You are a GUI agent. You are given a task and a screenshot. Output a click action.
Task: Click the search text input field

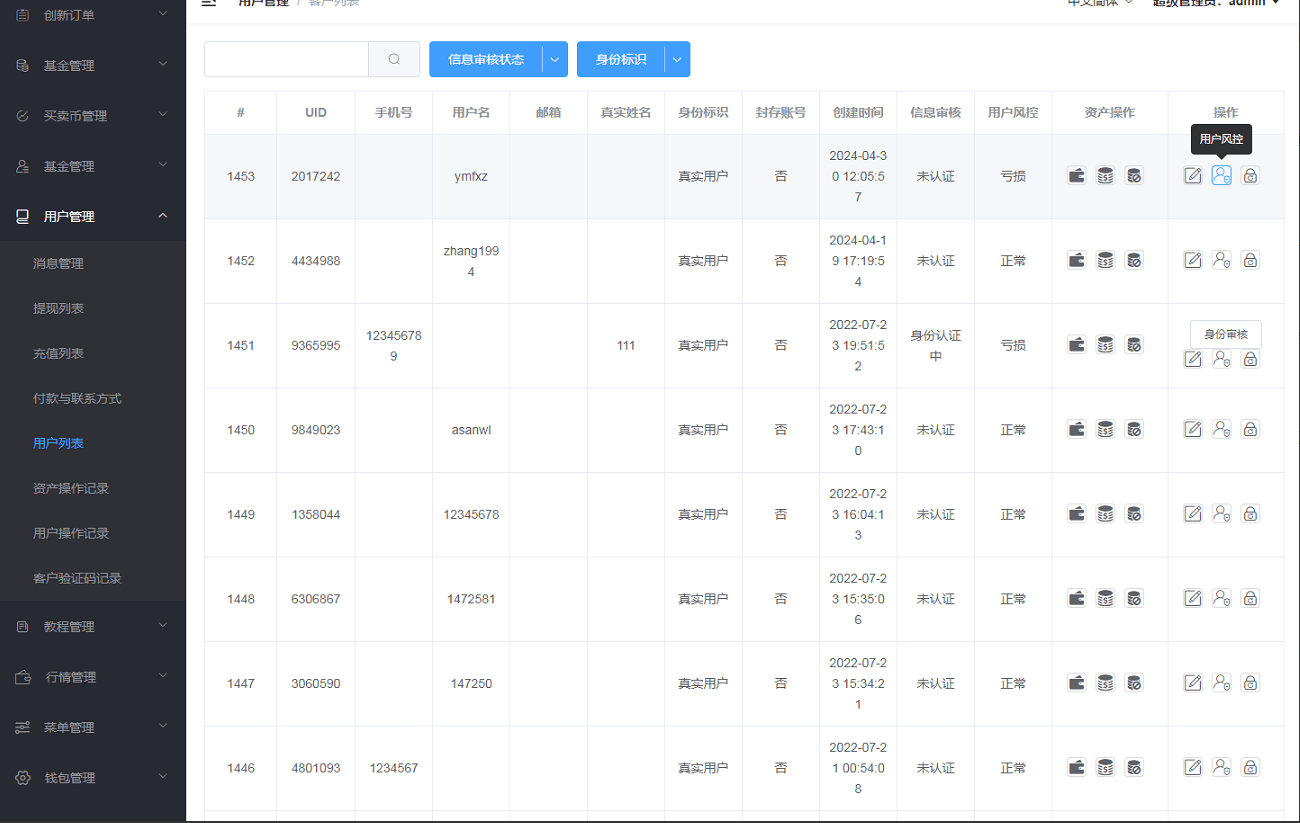tap(286, 59)
